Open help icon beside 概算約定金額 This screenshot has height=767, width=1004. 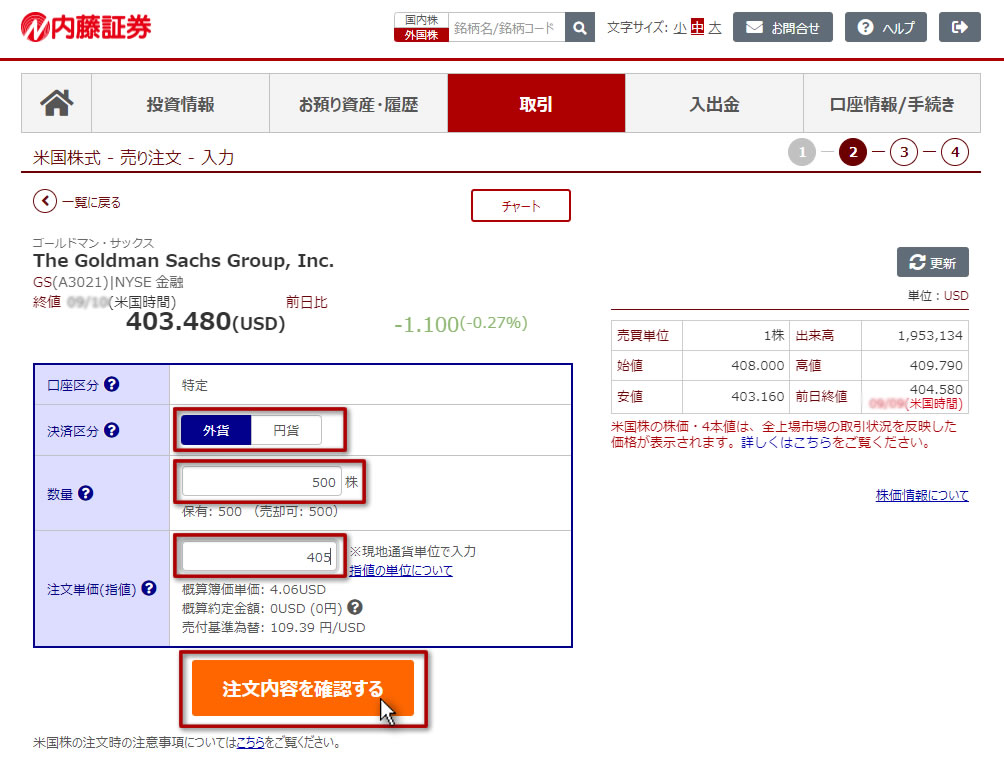pos(355,607)
